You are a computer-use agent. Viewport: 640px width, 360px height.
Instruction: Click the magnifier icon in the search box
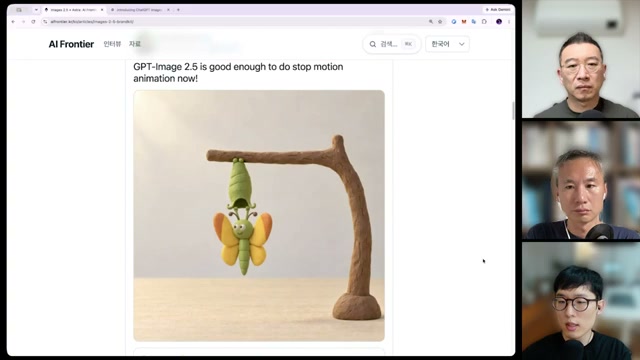click(373, 44)
